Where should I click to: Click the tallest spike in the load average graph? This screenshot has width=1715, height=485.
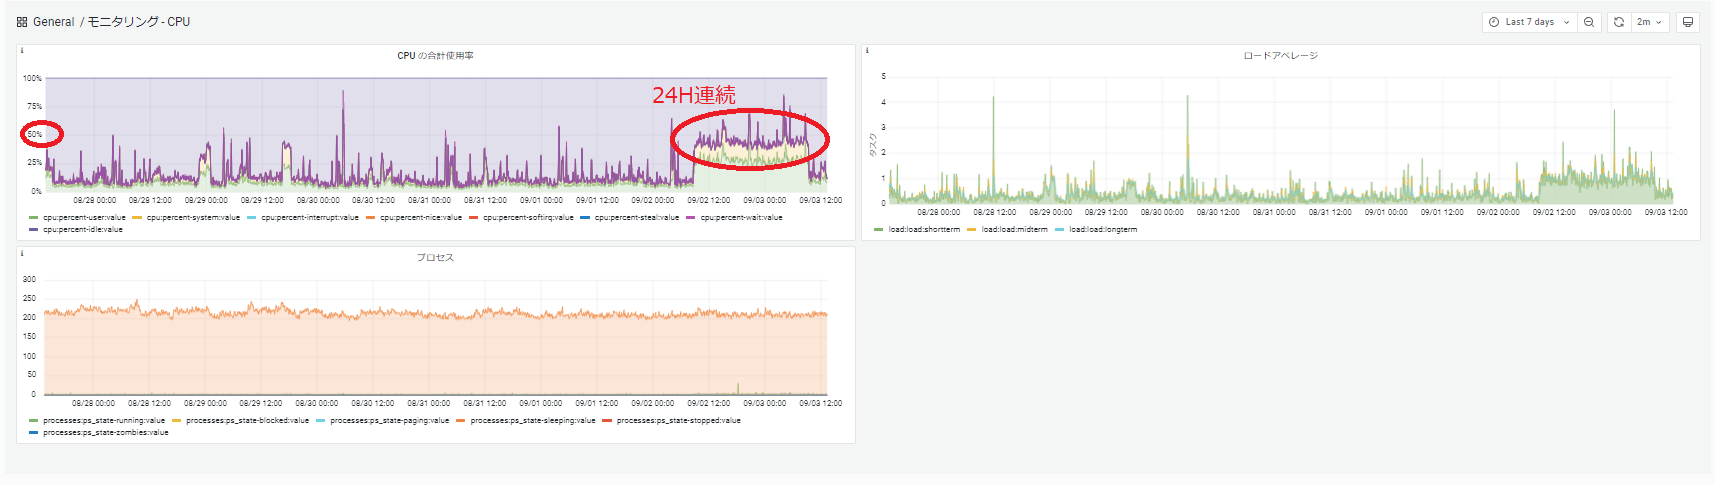(x=993, y=98)
